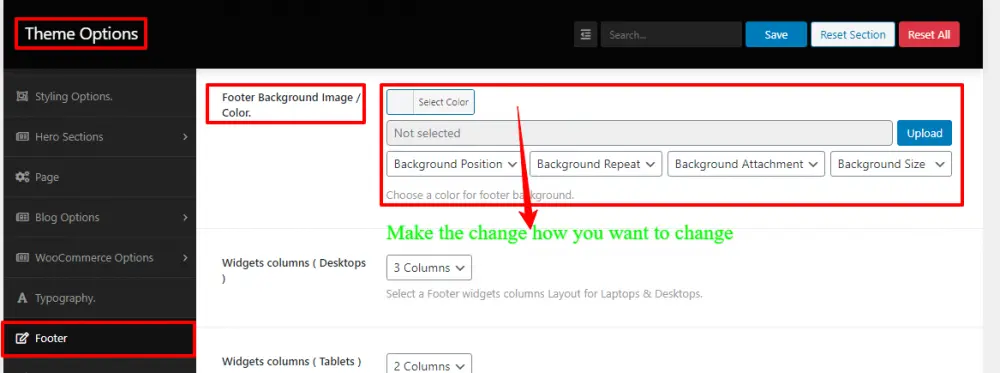Click the Footer edit icon in sidebar

click(22, 338)
